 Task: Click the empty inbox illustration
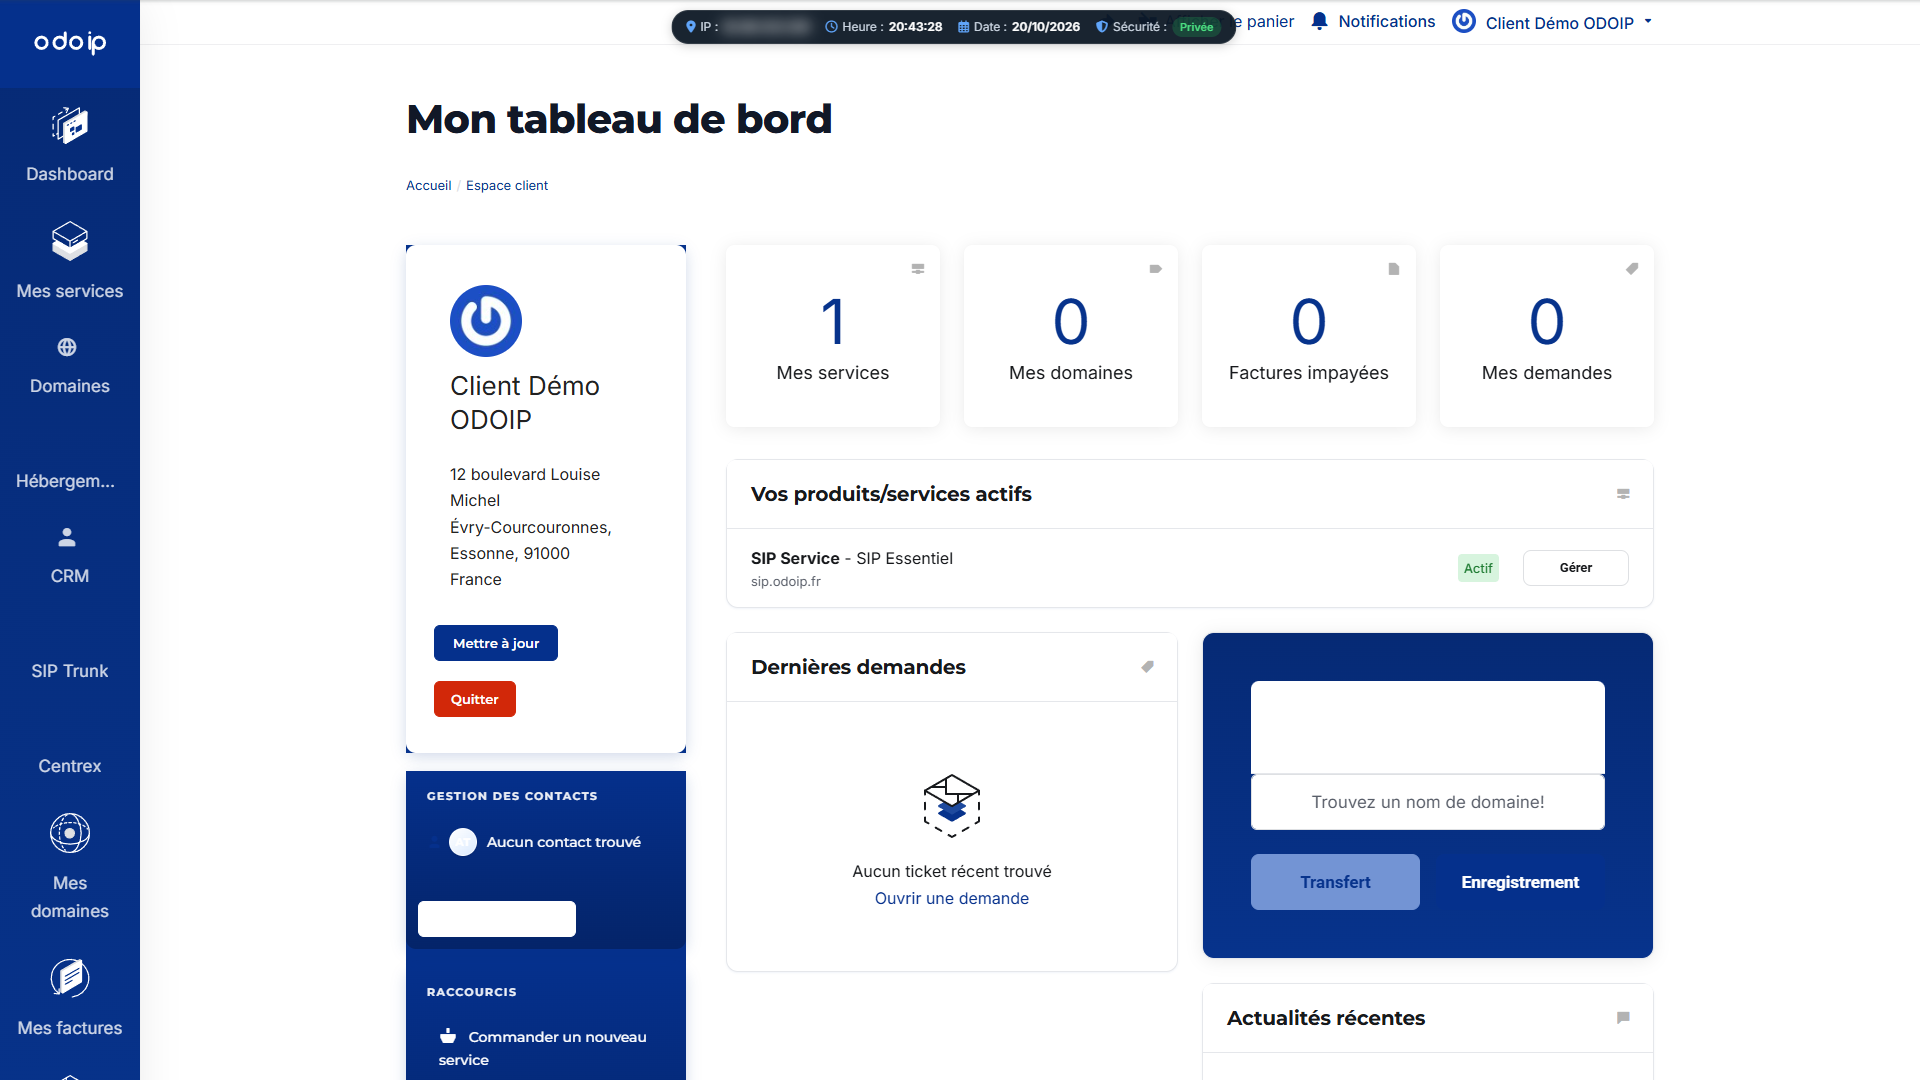click(952, 805)
